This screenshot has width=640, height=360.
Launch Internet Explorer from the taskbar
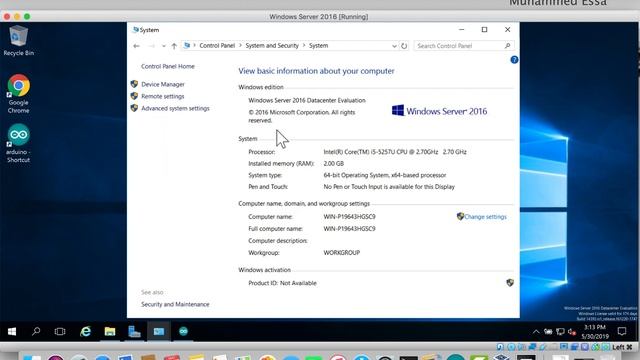pyautogui.click(x=85, y=331)
